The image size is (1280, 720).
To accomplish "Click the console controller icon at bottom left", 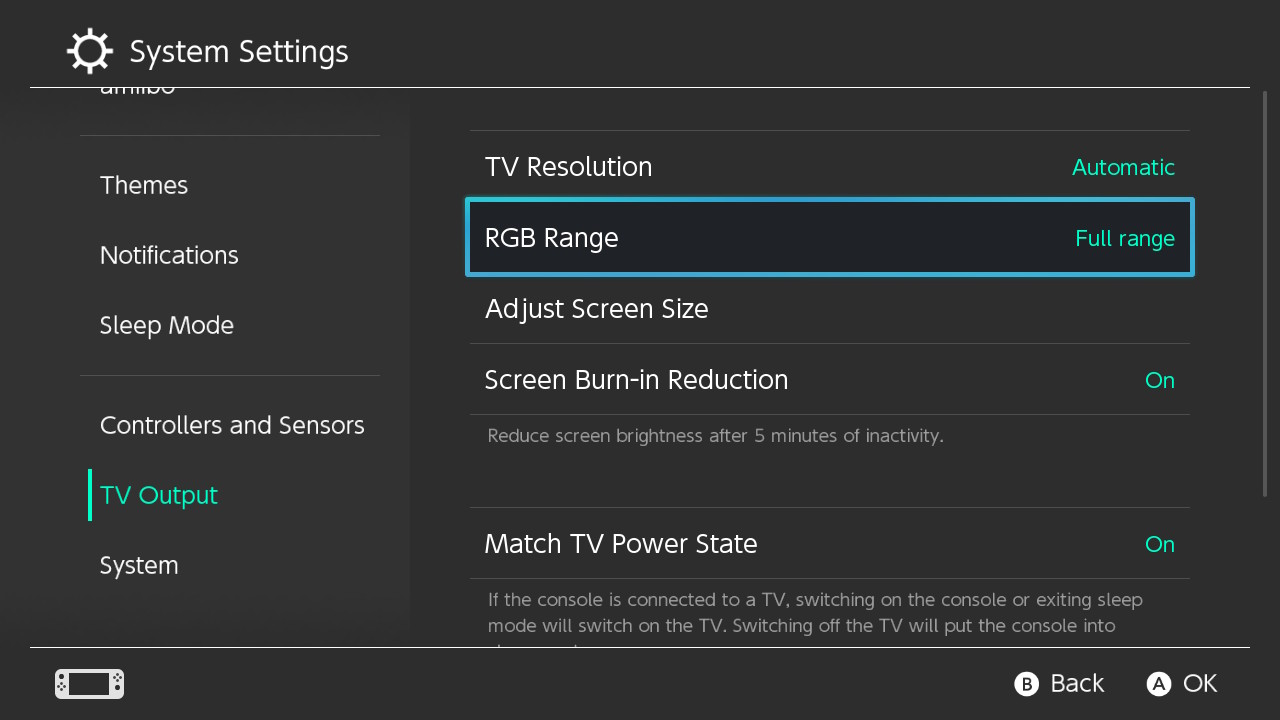I will (89, 684).
